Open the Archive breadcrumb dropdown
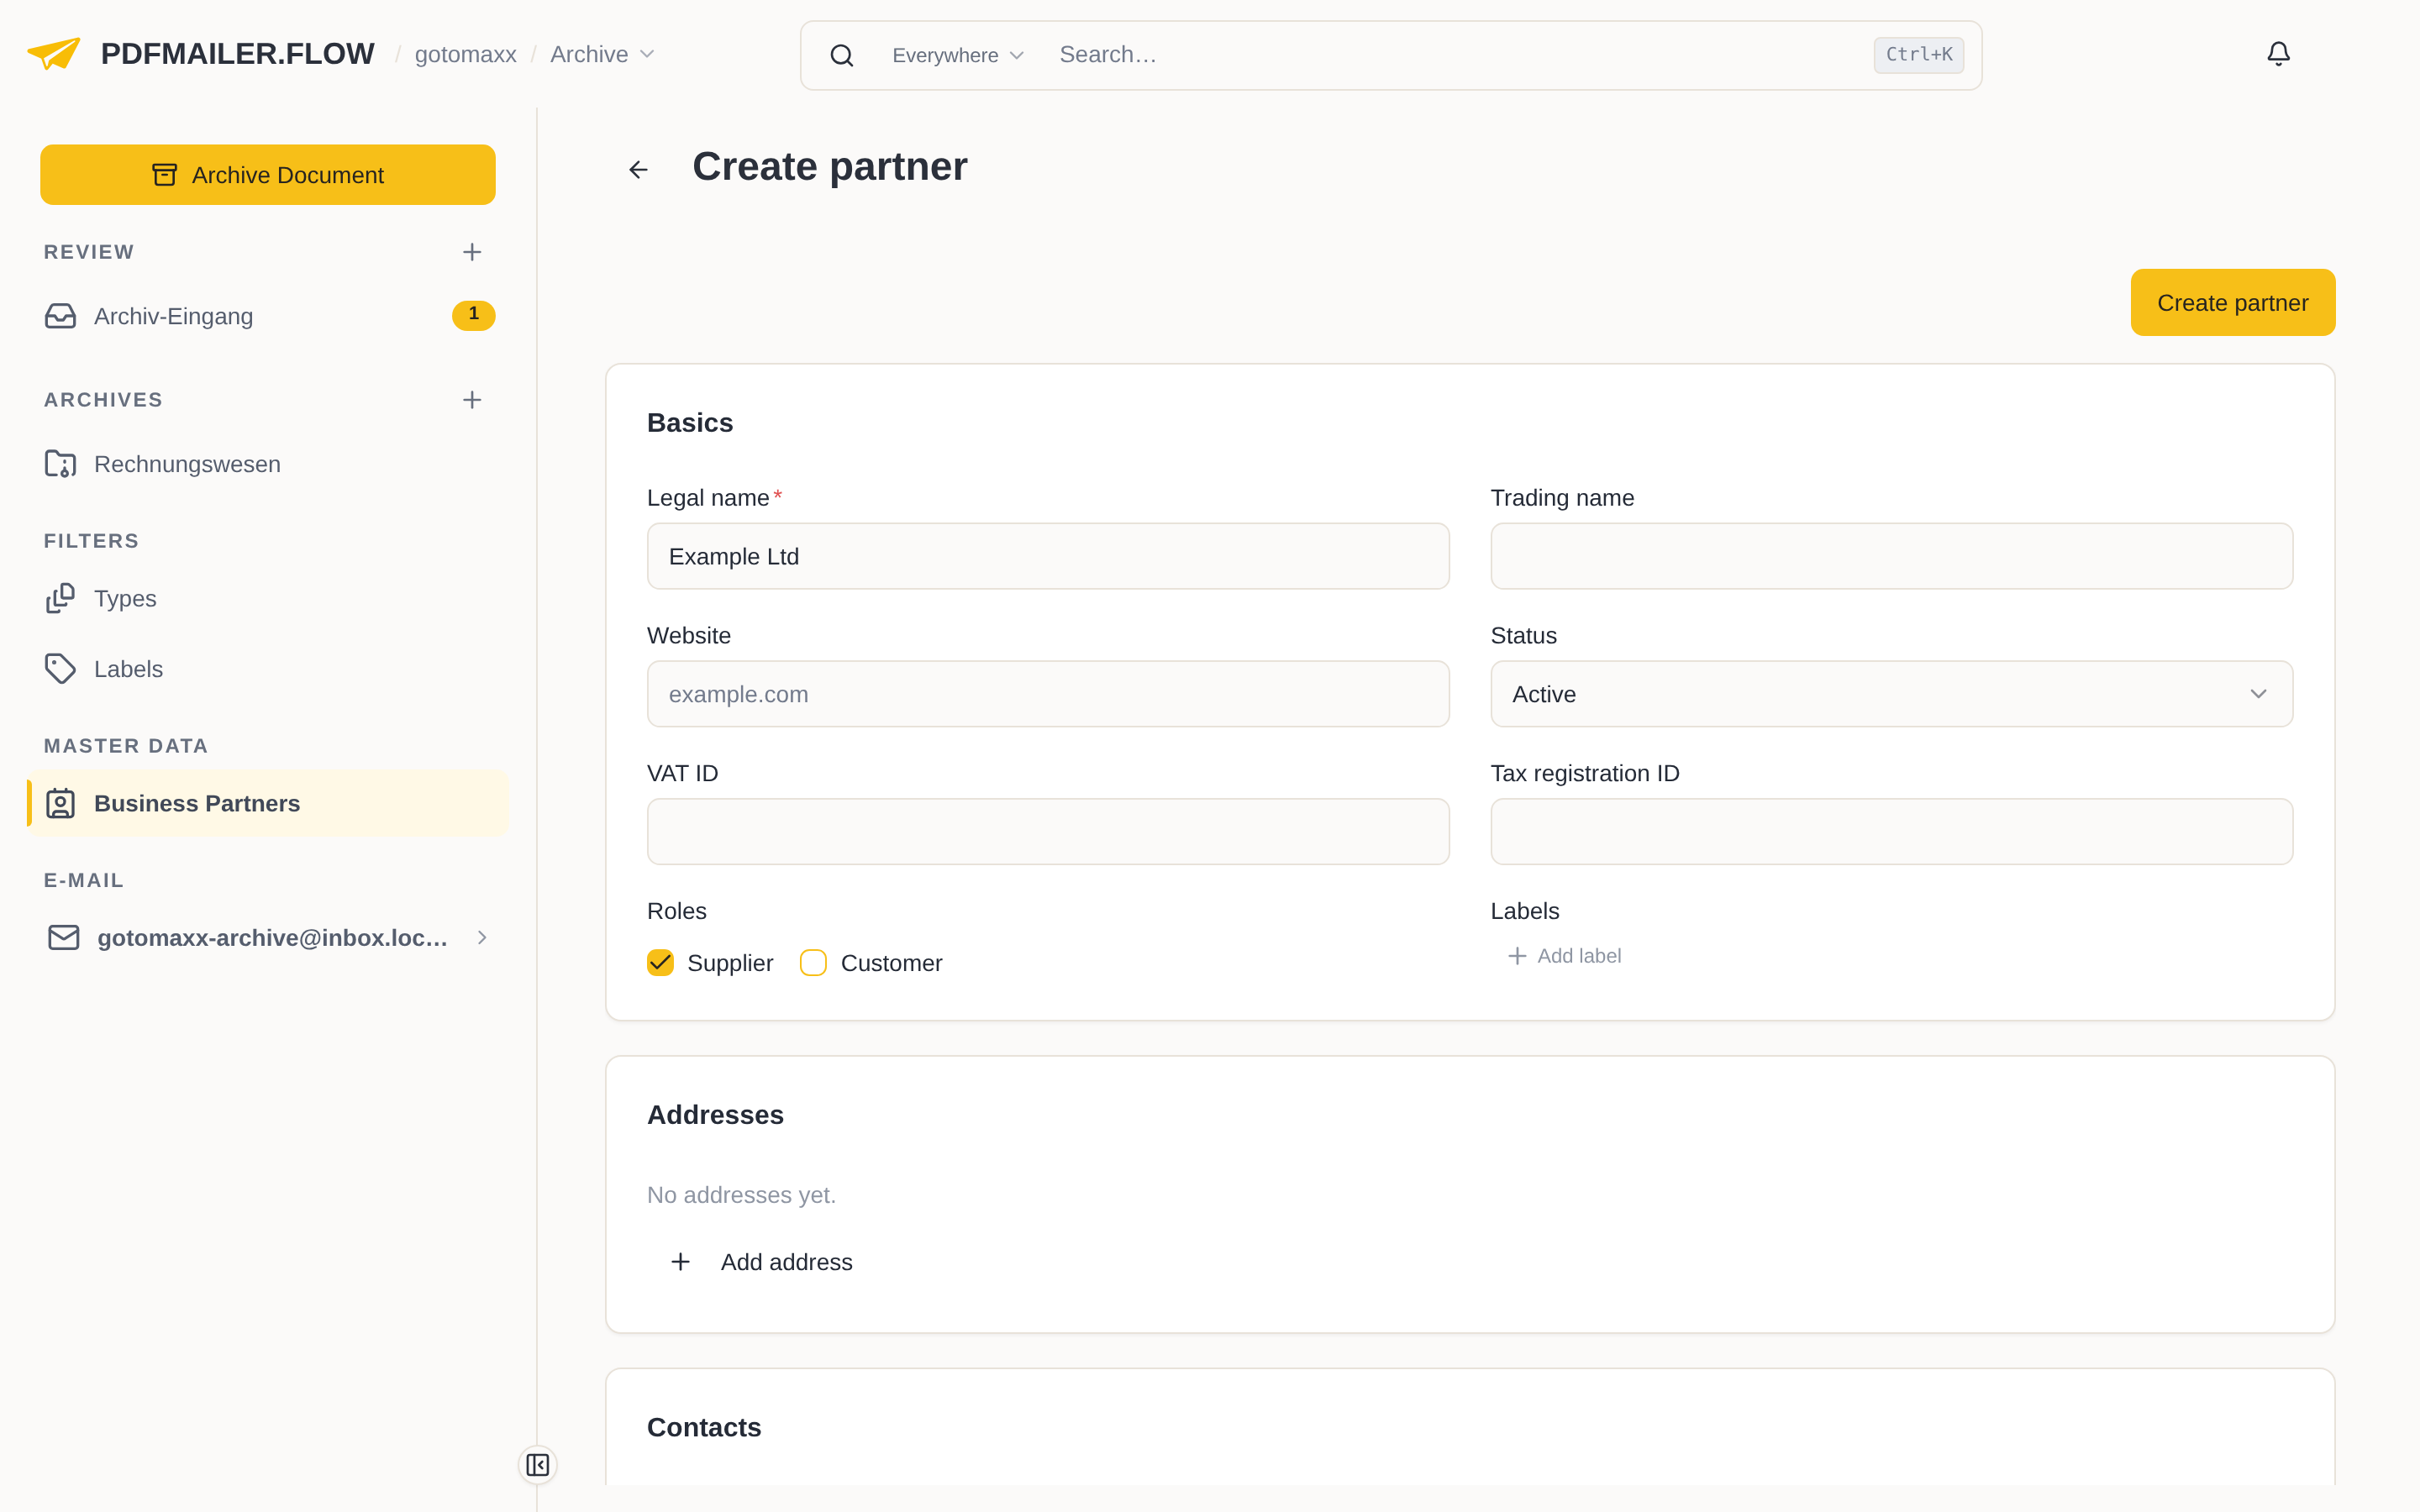Viewport: 2420px width, 1512px height. 602,54
